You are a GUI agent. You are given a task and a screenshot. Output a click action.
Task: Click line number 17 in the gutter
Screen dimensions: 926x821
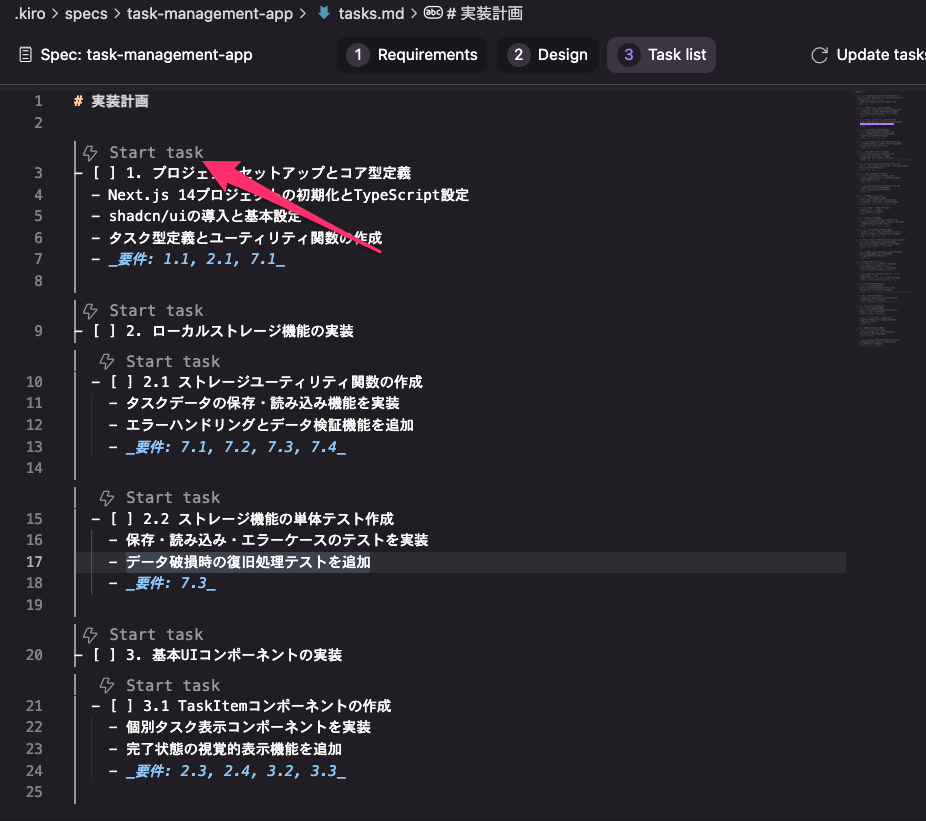(x=34, y=562)
